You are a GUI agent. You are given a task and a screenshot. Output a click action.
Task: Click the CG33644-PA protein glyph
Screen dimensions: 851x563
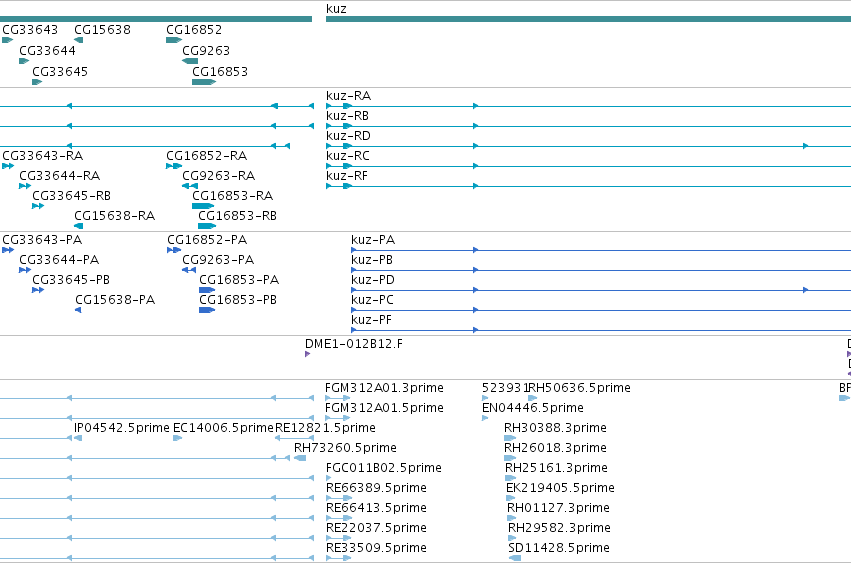pyautogui.click(x=25, y=270)
